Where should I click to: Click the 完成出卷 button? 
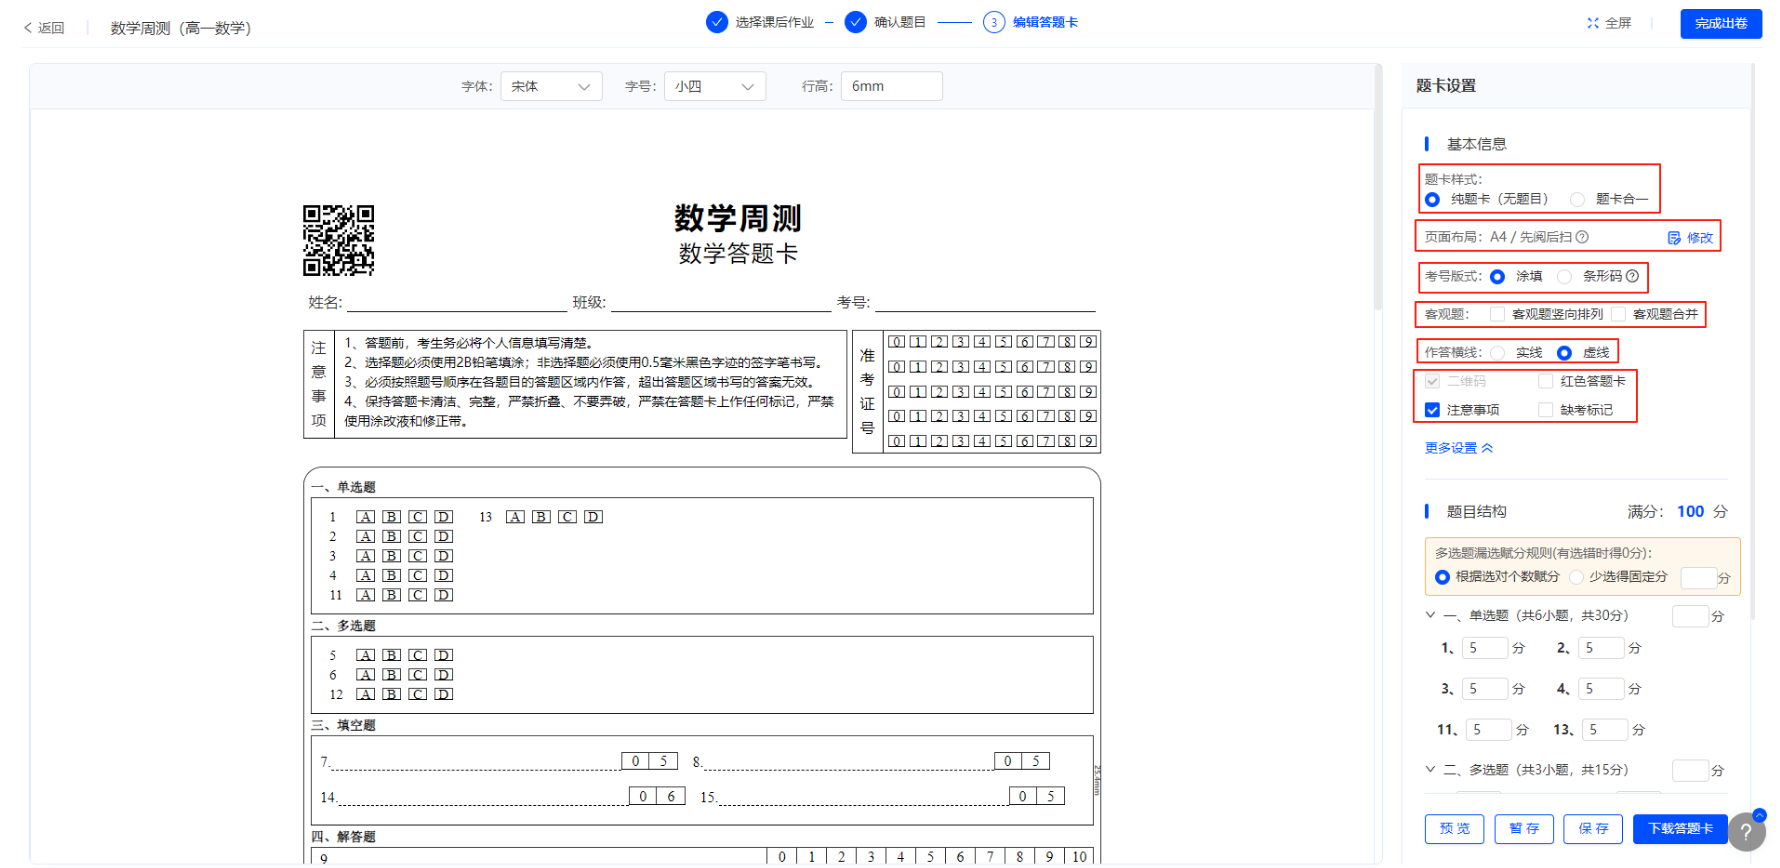pos(1720,23)
